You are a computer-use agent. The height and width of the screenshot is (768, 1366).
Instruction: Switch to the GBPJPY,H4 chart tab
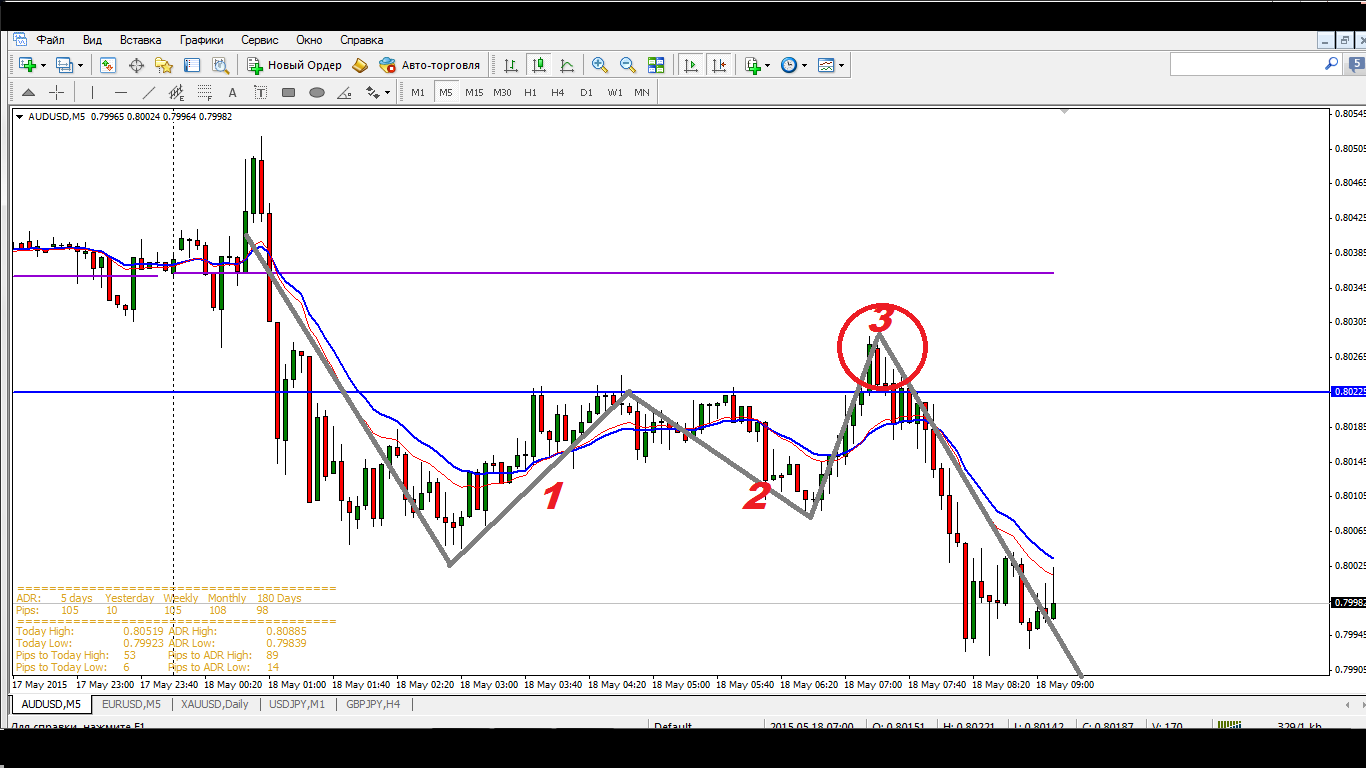point(374,704)
